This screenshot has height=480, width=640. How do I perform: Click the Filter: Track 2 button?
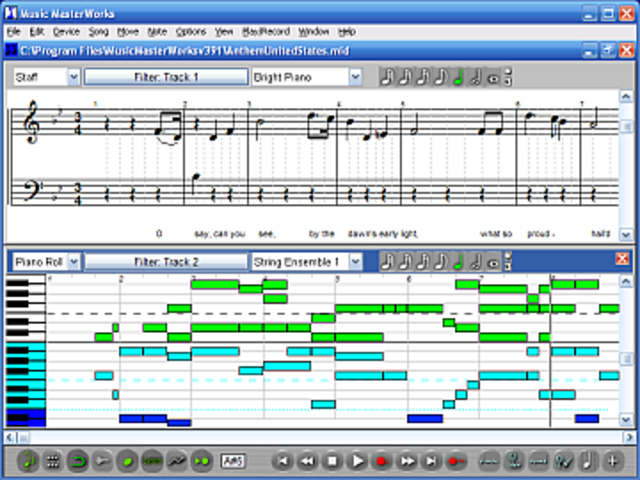pyautogui.click(x=166, y=262)
